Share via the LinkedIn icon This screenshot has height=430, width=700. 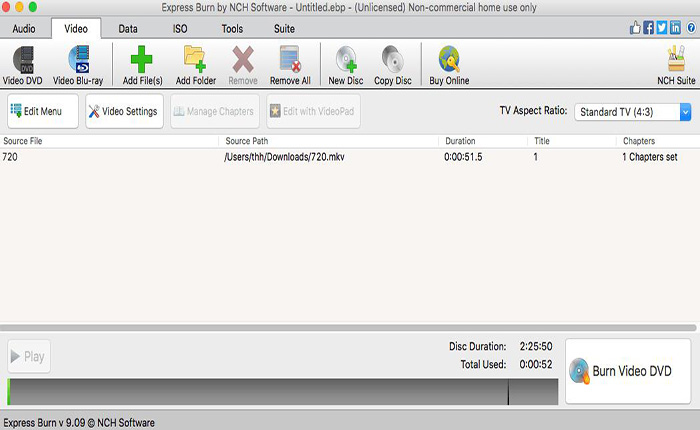tap(675, 28)
